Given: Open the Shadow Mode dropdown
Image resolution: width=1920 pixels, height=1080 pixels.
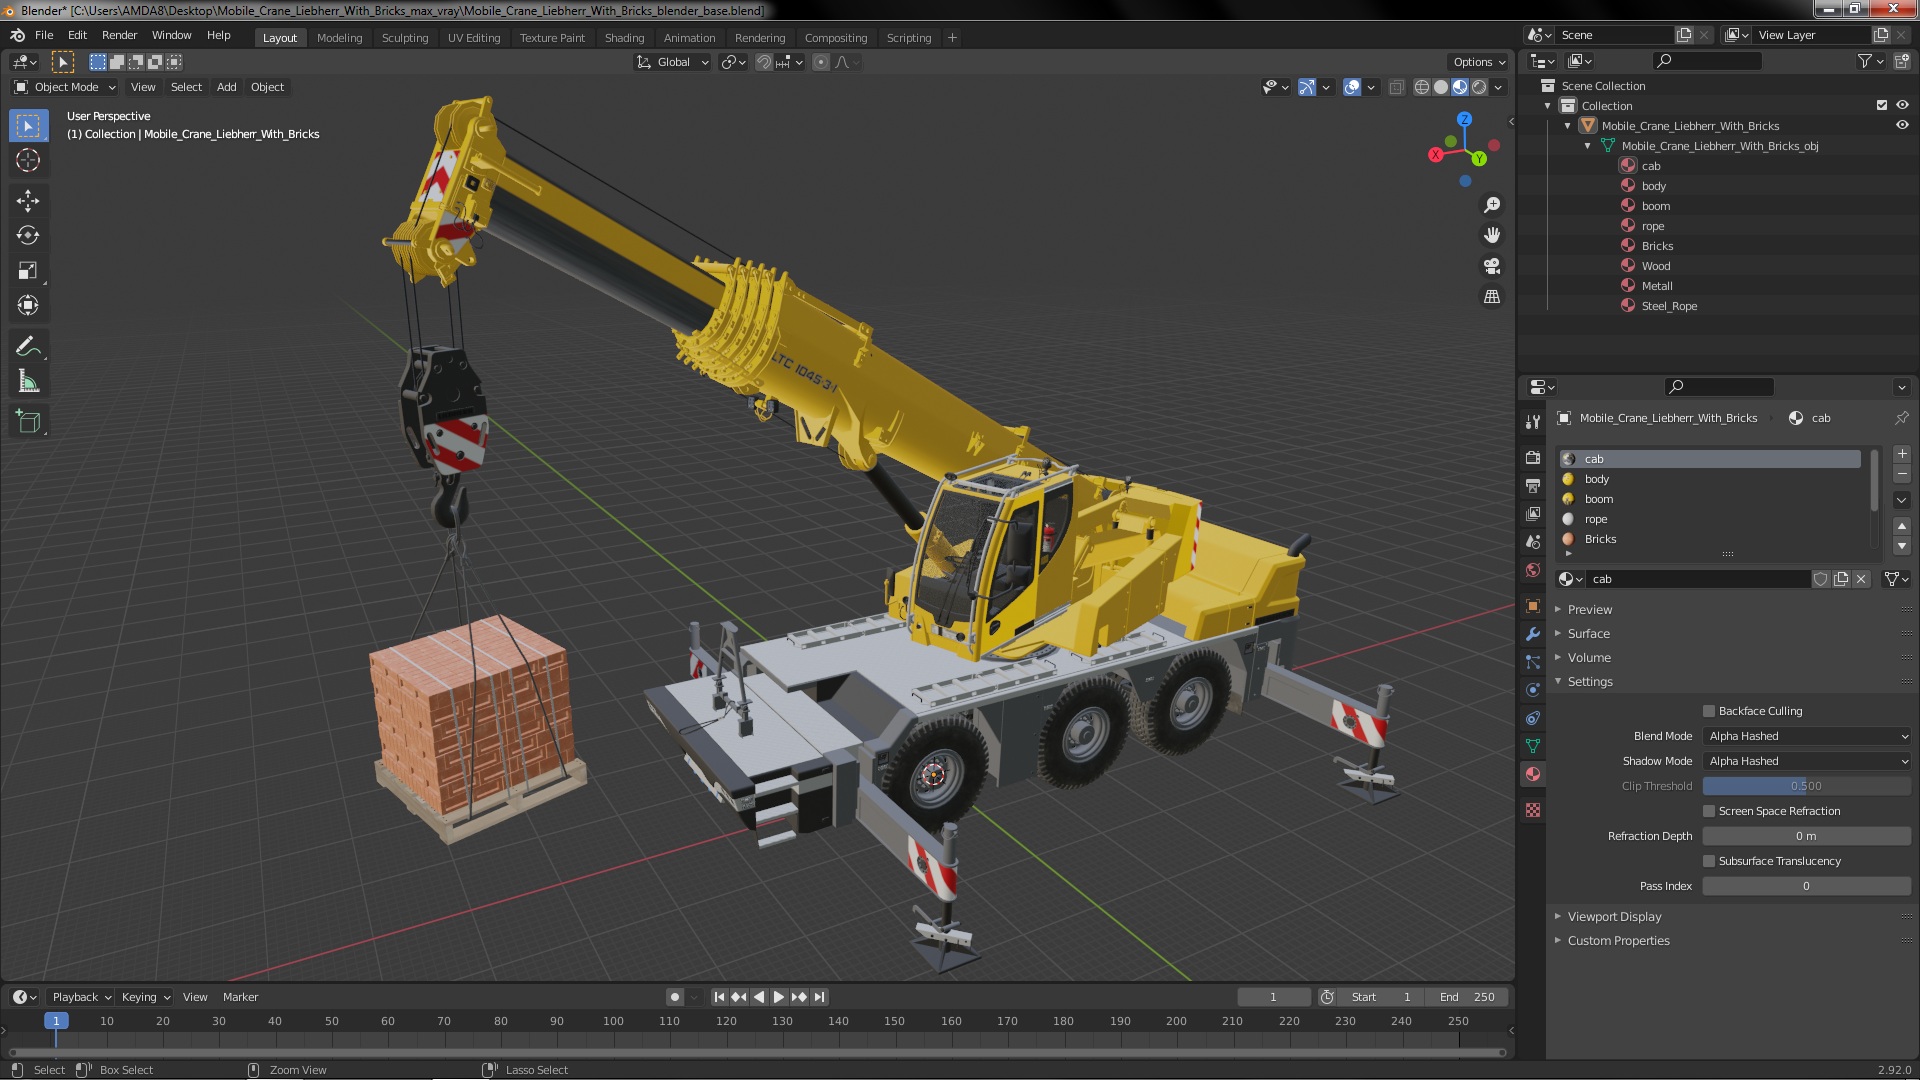Looking at the screenshot, I should [1807, 761].
